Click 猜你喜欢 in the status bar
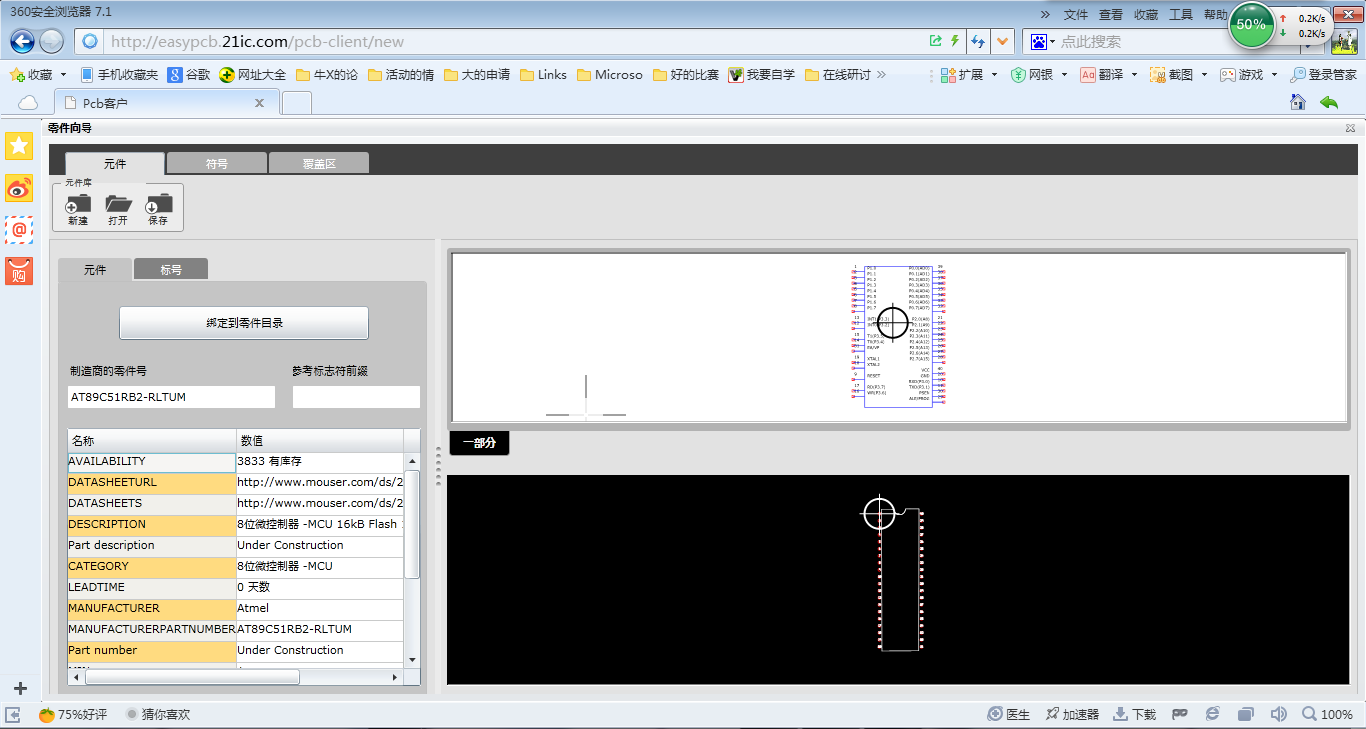Image resolution: width=1366 pixels, height=729 pixels. [157, 714]
